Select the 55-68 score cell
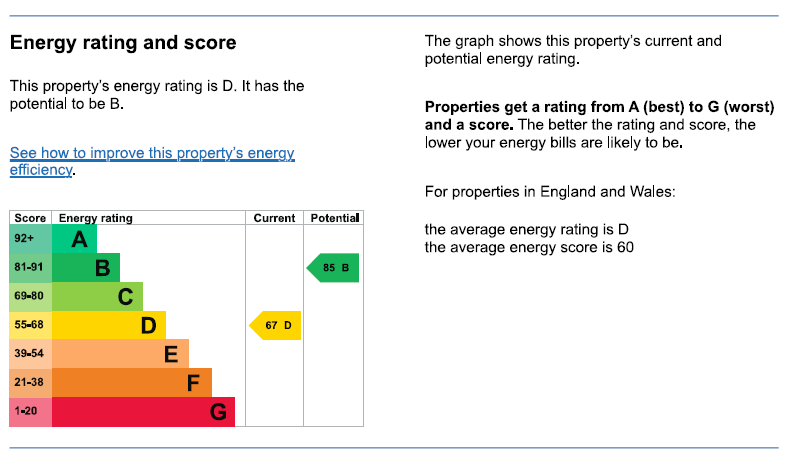The image size is (790, 468). coord(30,326)
